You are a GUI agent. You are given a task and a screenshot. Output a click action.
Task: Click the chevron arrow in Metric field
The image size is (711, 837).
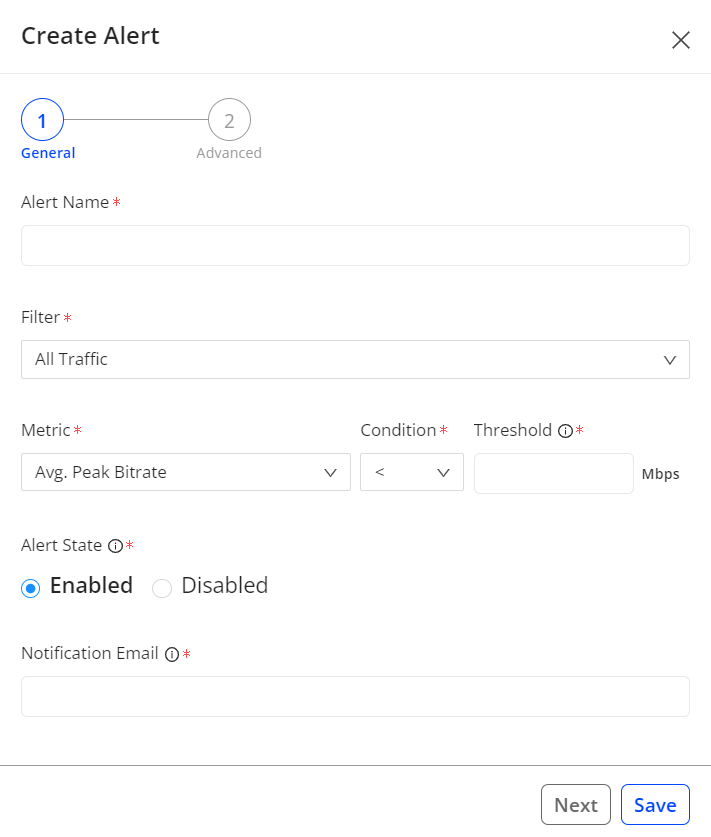click(x=331, y=473)
